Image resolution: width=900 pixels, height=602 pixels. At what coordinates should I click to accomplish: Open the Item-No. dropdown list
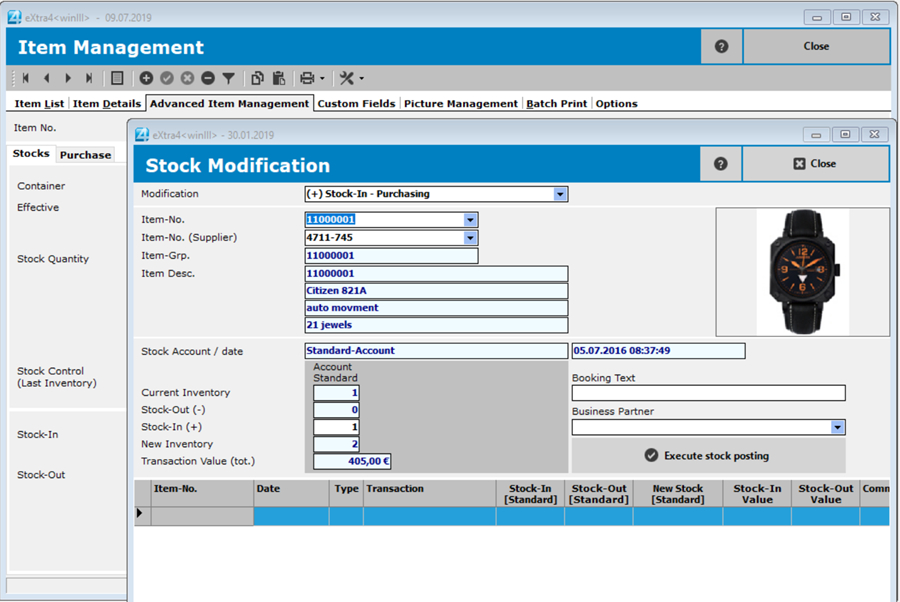pyautogui.click(x=471, y=220)
